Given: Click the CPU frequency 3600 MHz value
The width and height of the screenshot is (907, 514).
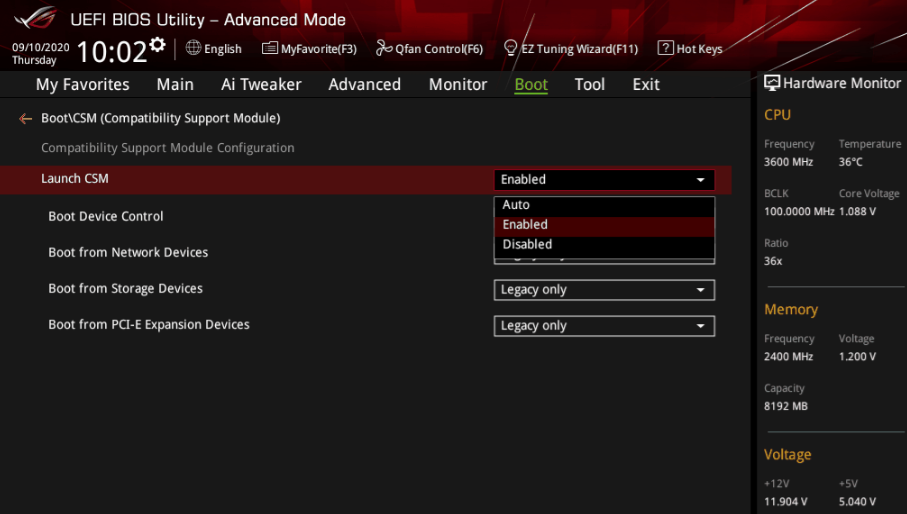Looking at the screenshot, I should click(788, 162).
